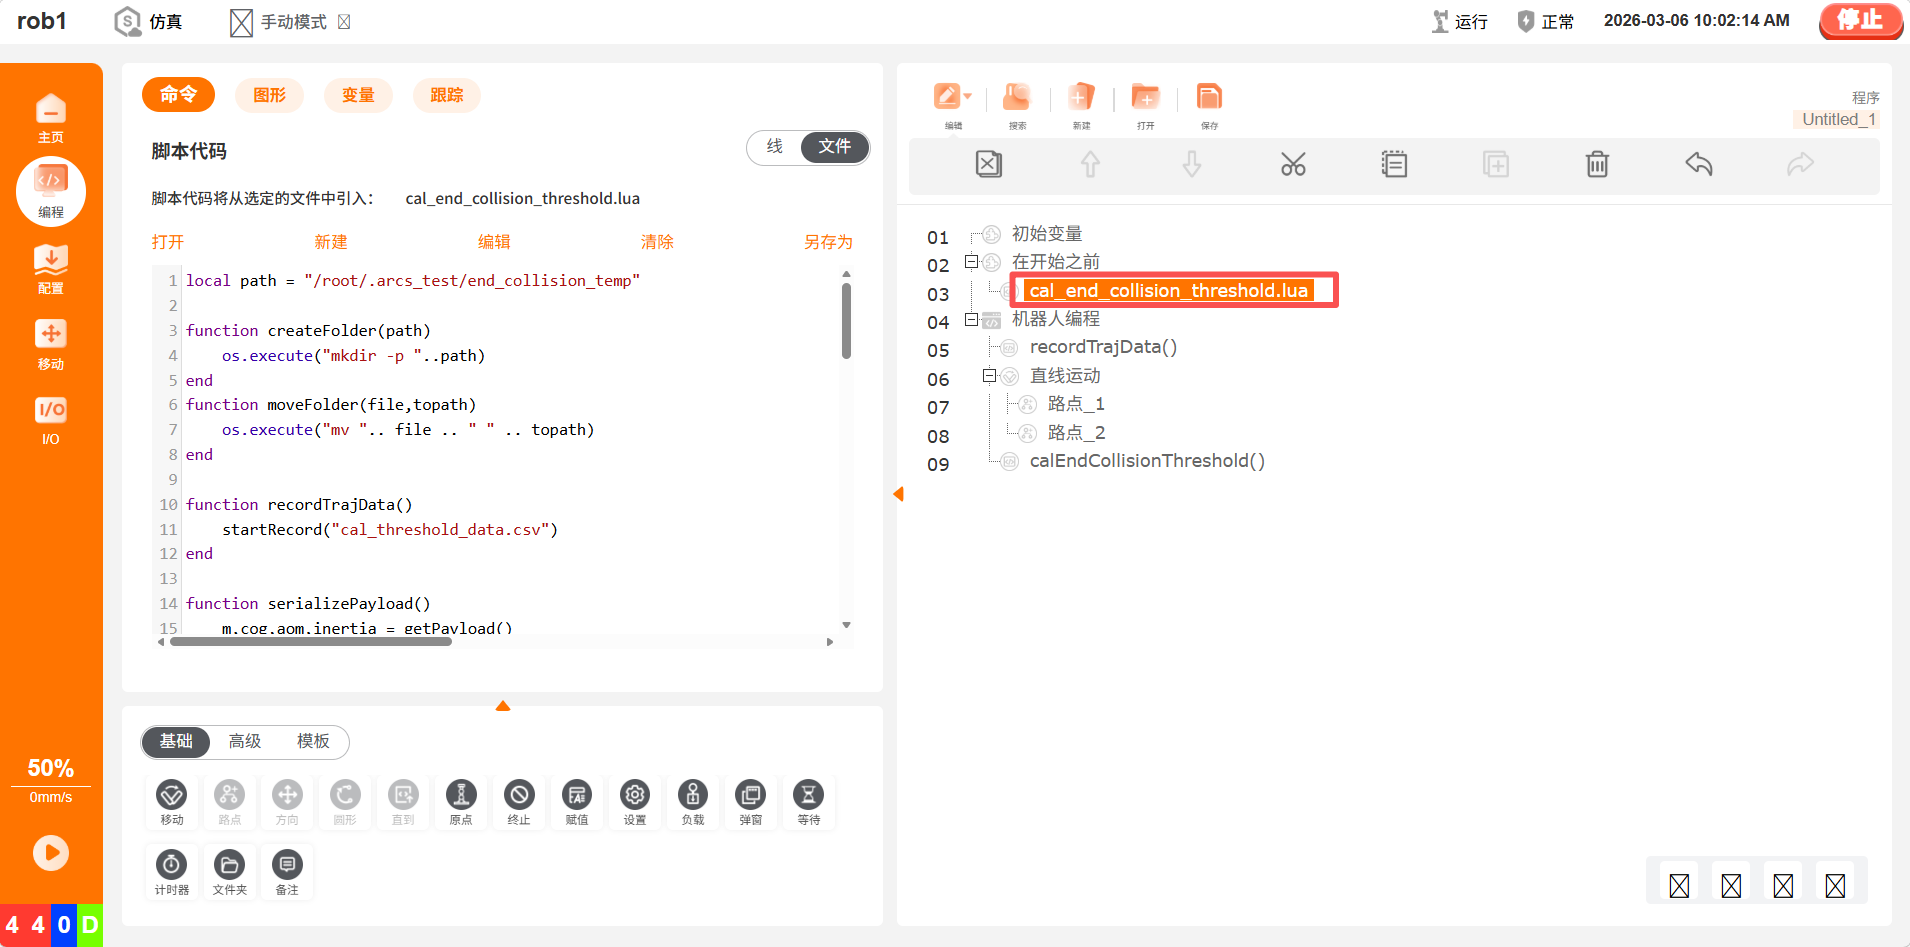Save program using 保存 icon
This screenshot has width=1910, height=947.
1209,98
